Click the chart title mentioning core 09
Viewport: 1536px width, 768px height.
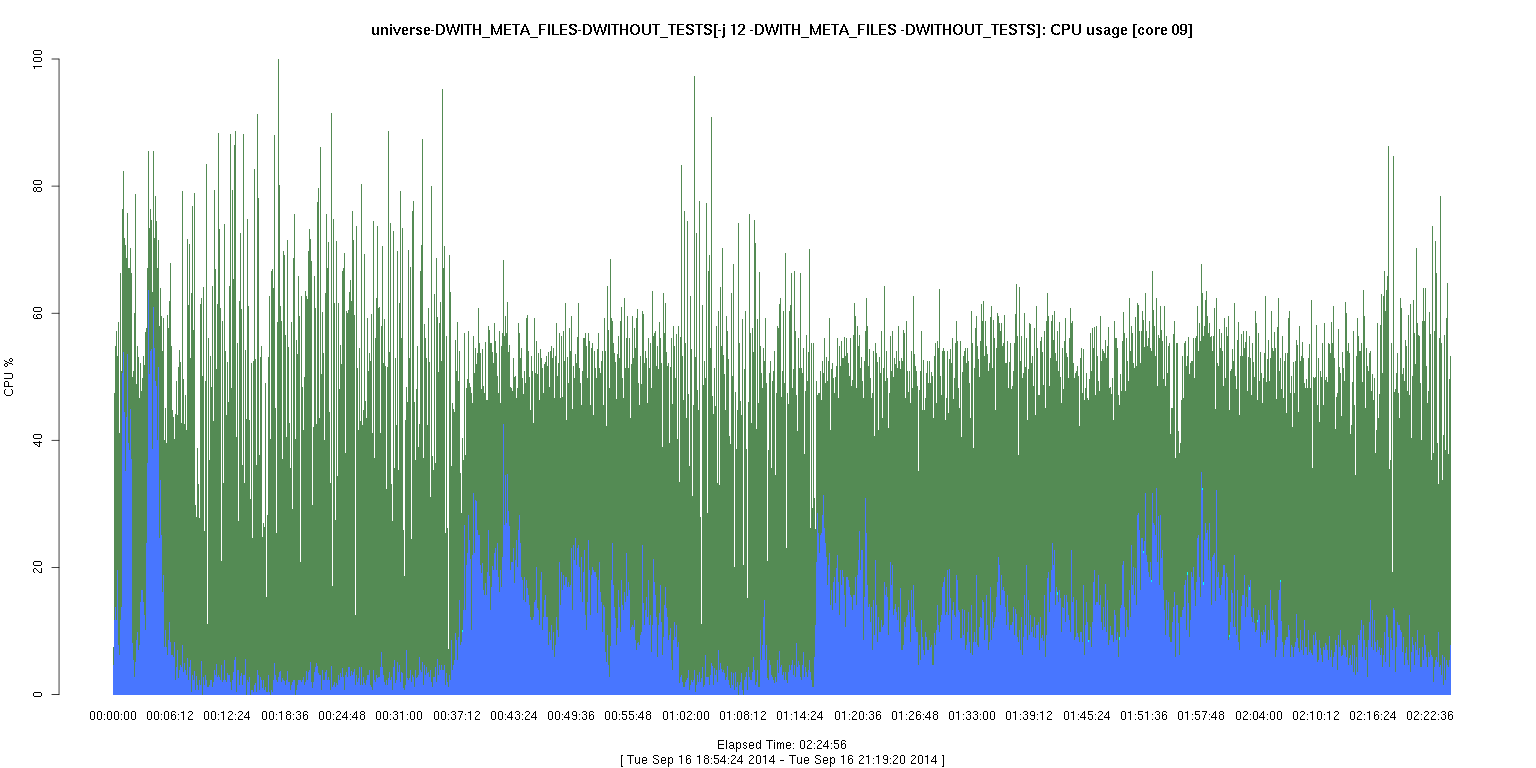[x=781, y=30]
